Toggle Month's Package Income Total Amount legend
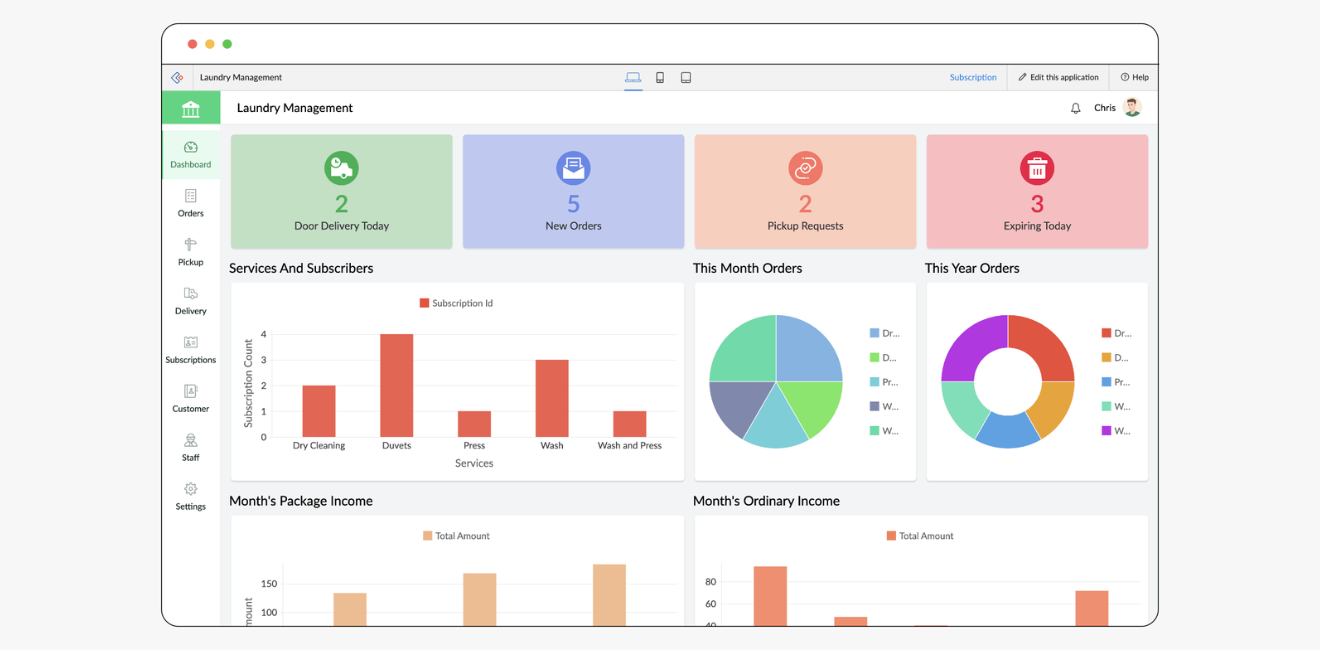This screenshot has width=1320, height=650. [456, 536]
